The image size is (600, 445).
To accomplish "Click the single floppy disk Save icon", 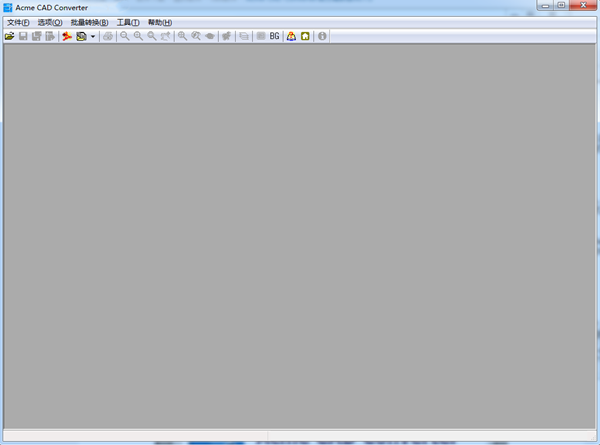I will 23,36.
